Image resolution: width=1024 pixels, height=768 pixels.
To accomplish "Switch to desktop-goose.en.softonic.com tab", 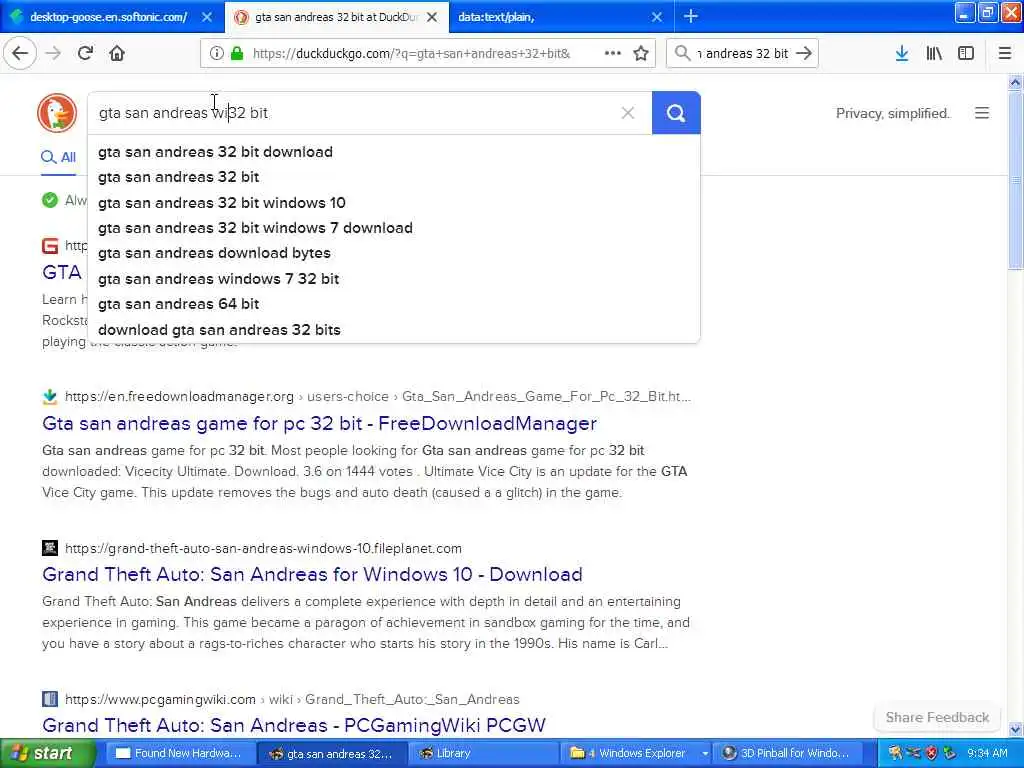I will point(108,17).
